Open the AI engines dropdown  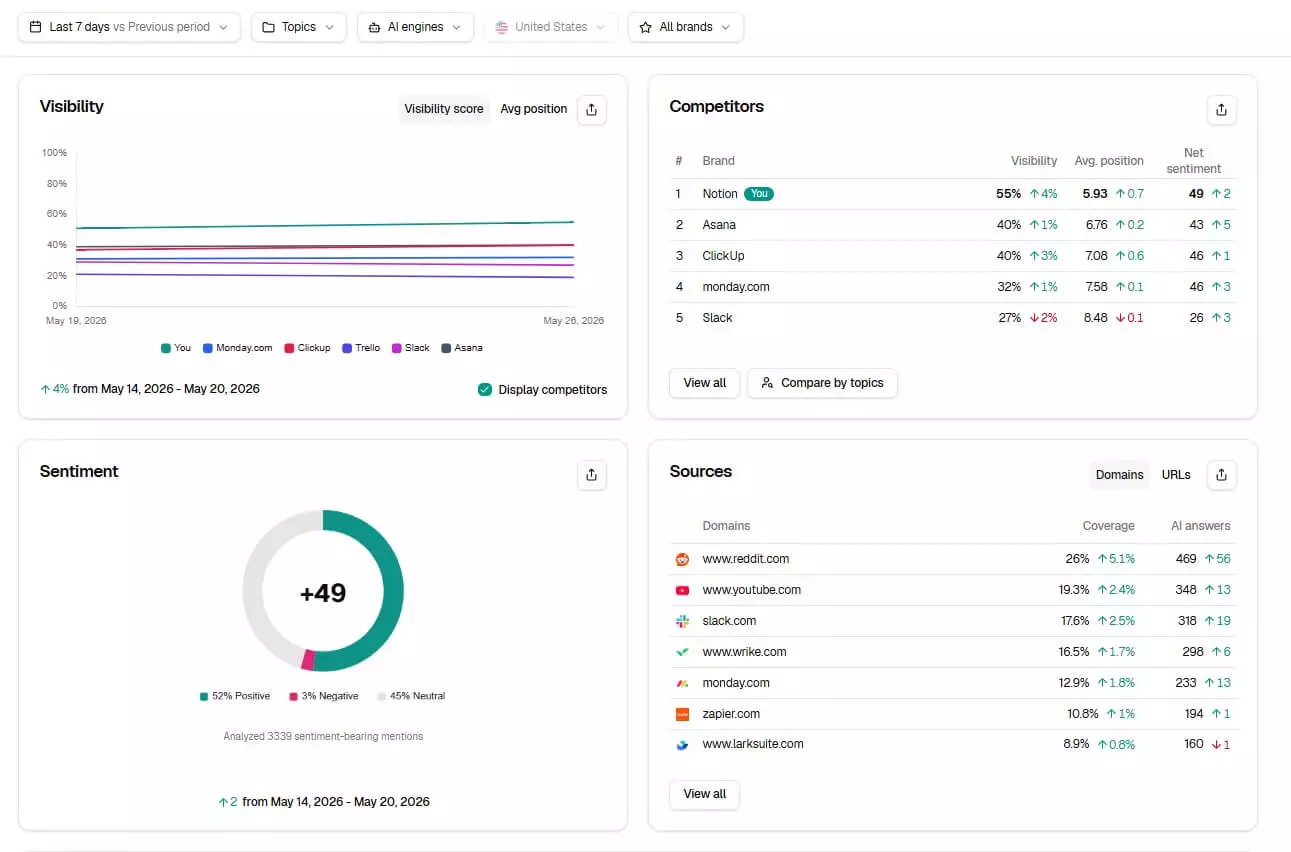415,27
